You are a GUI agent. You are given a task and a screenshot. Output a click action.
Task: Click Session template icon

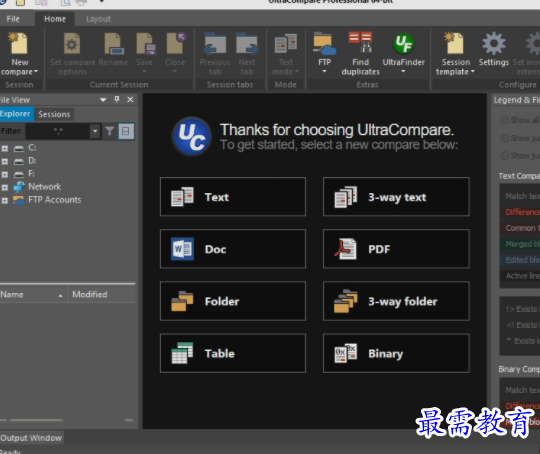pos(454,43)
